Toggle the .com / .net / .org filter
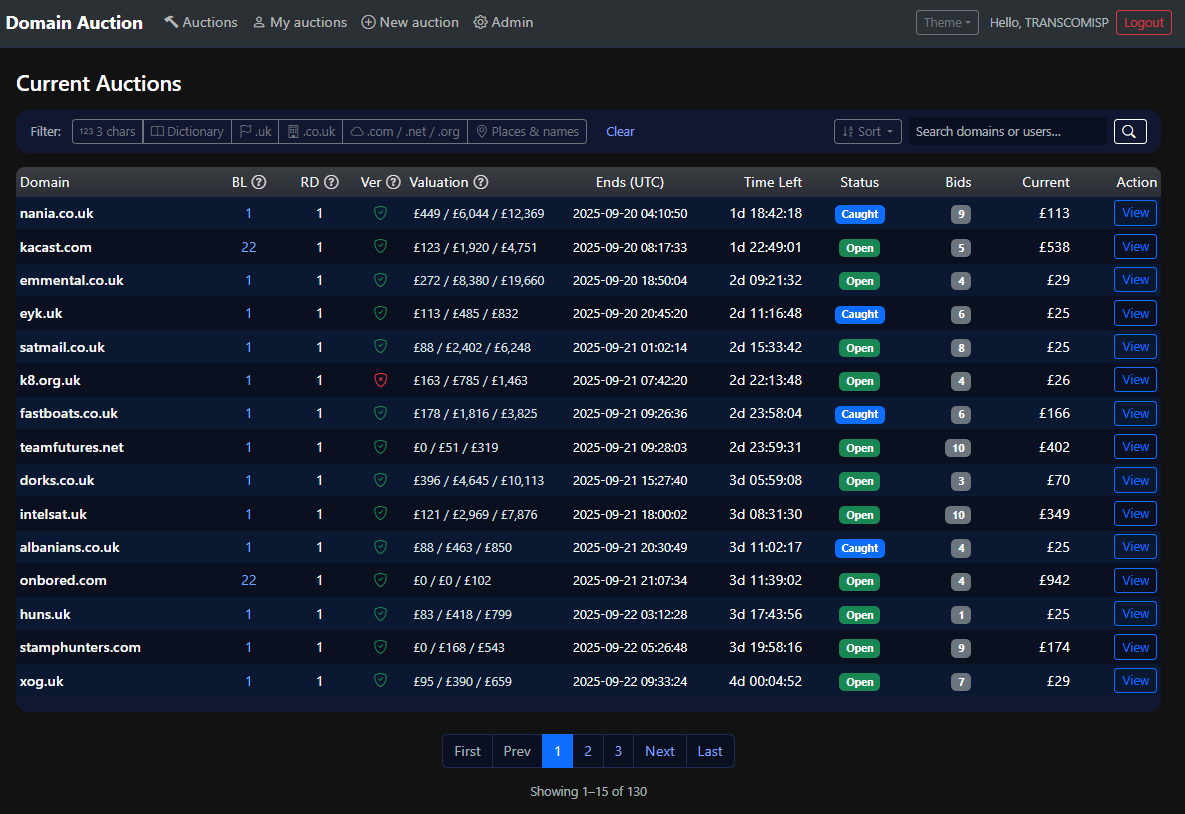The height and width of the screenshot is (814, 1185). pyautogui.click(x=405, y=131)
